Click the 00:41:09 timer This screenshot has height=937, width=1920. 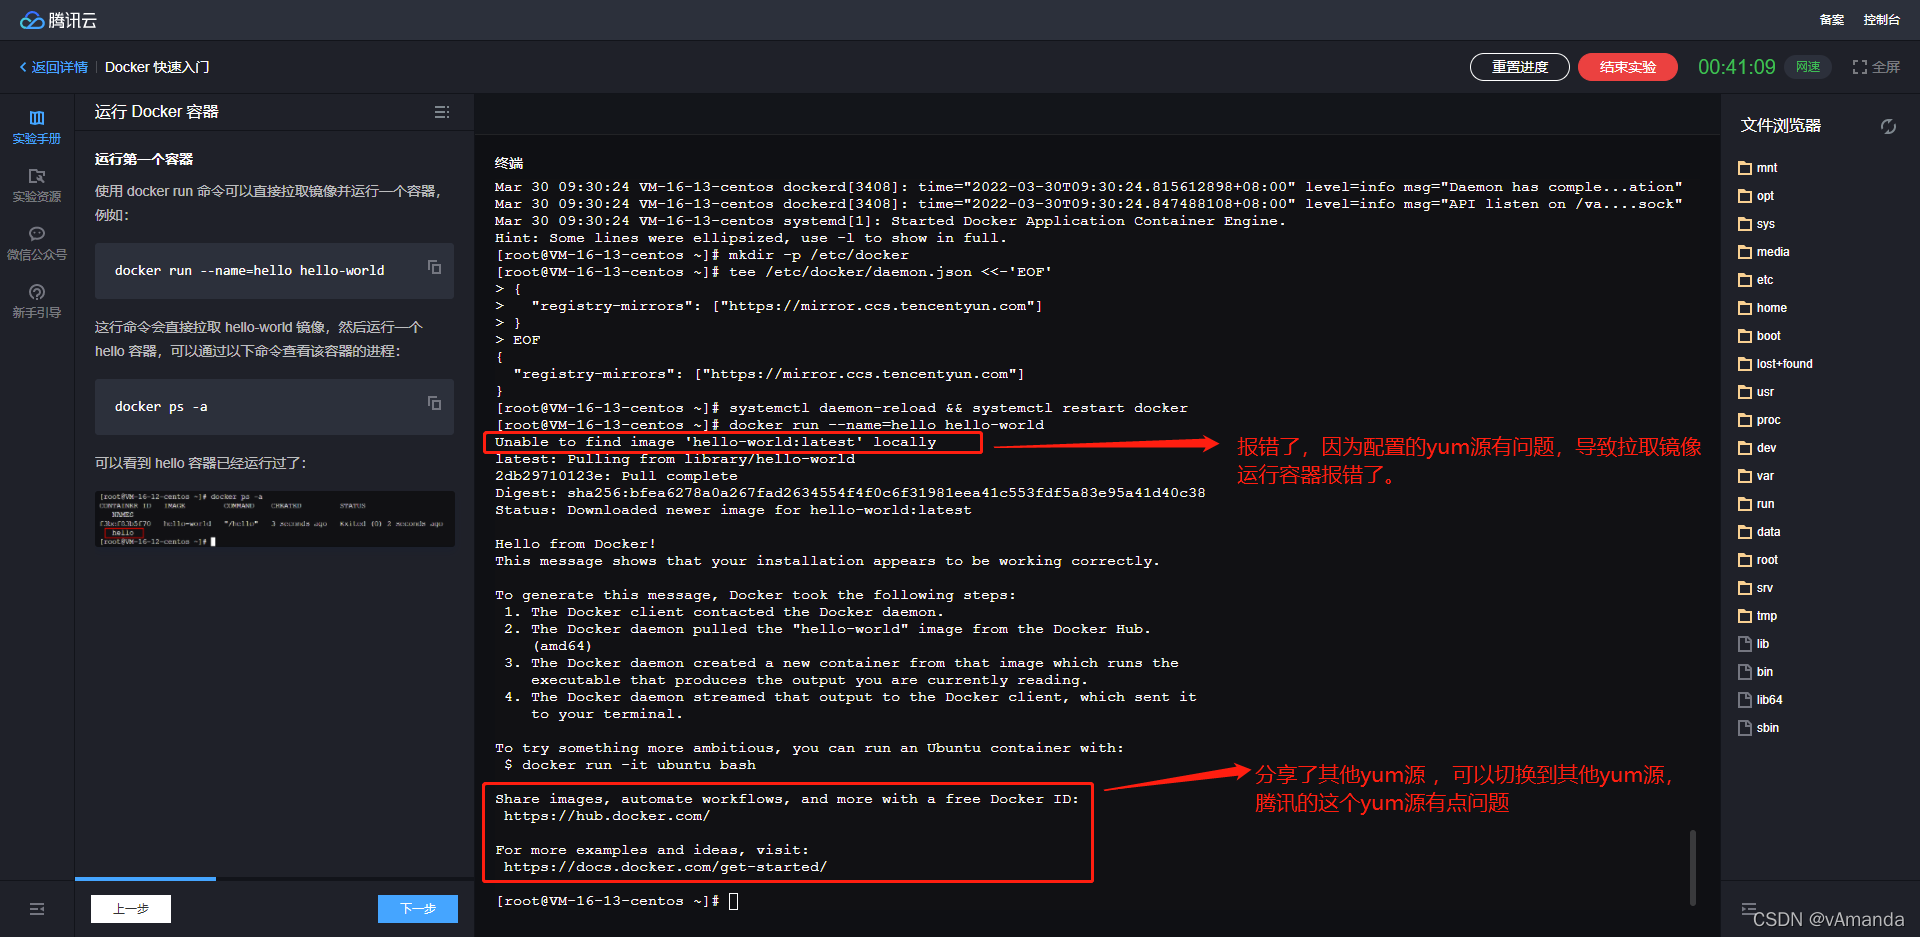(1737, 67)
